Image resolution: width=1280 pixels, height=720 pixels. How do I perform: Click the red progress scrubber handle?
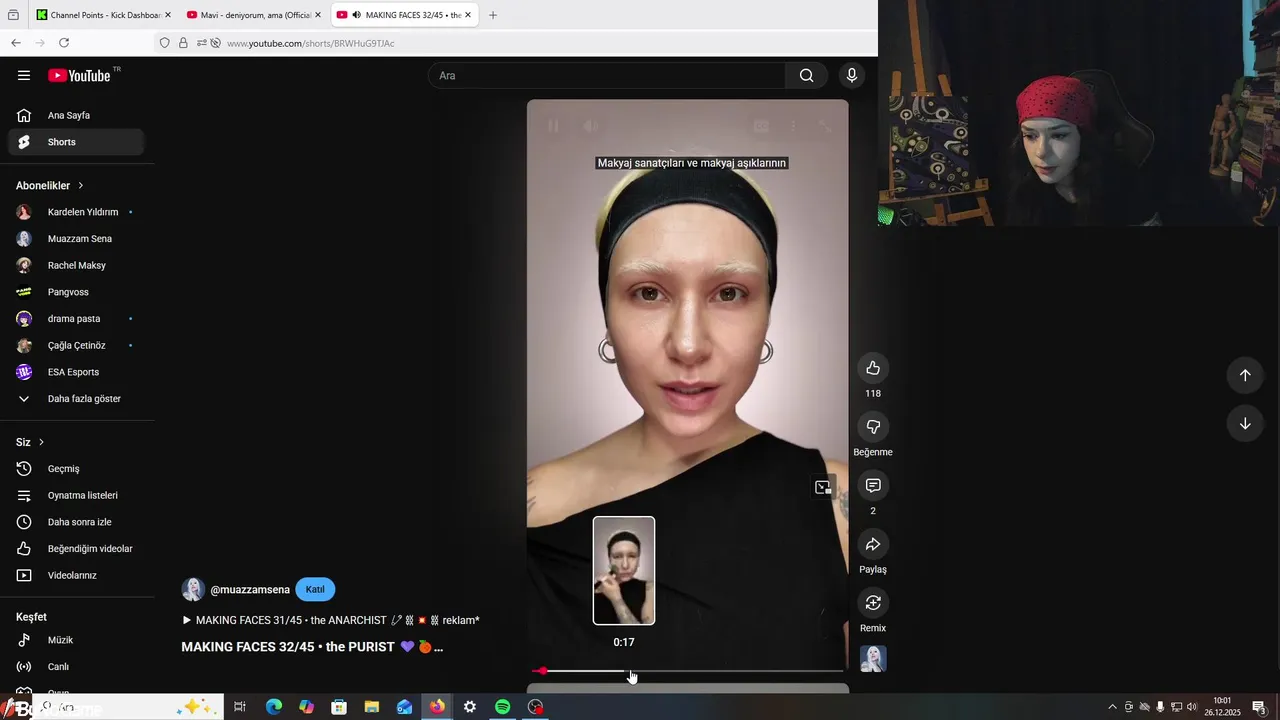(543, 671)
